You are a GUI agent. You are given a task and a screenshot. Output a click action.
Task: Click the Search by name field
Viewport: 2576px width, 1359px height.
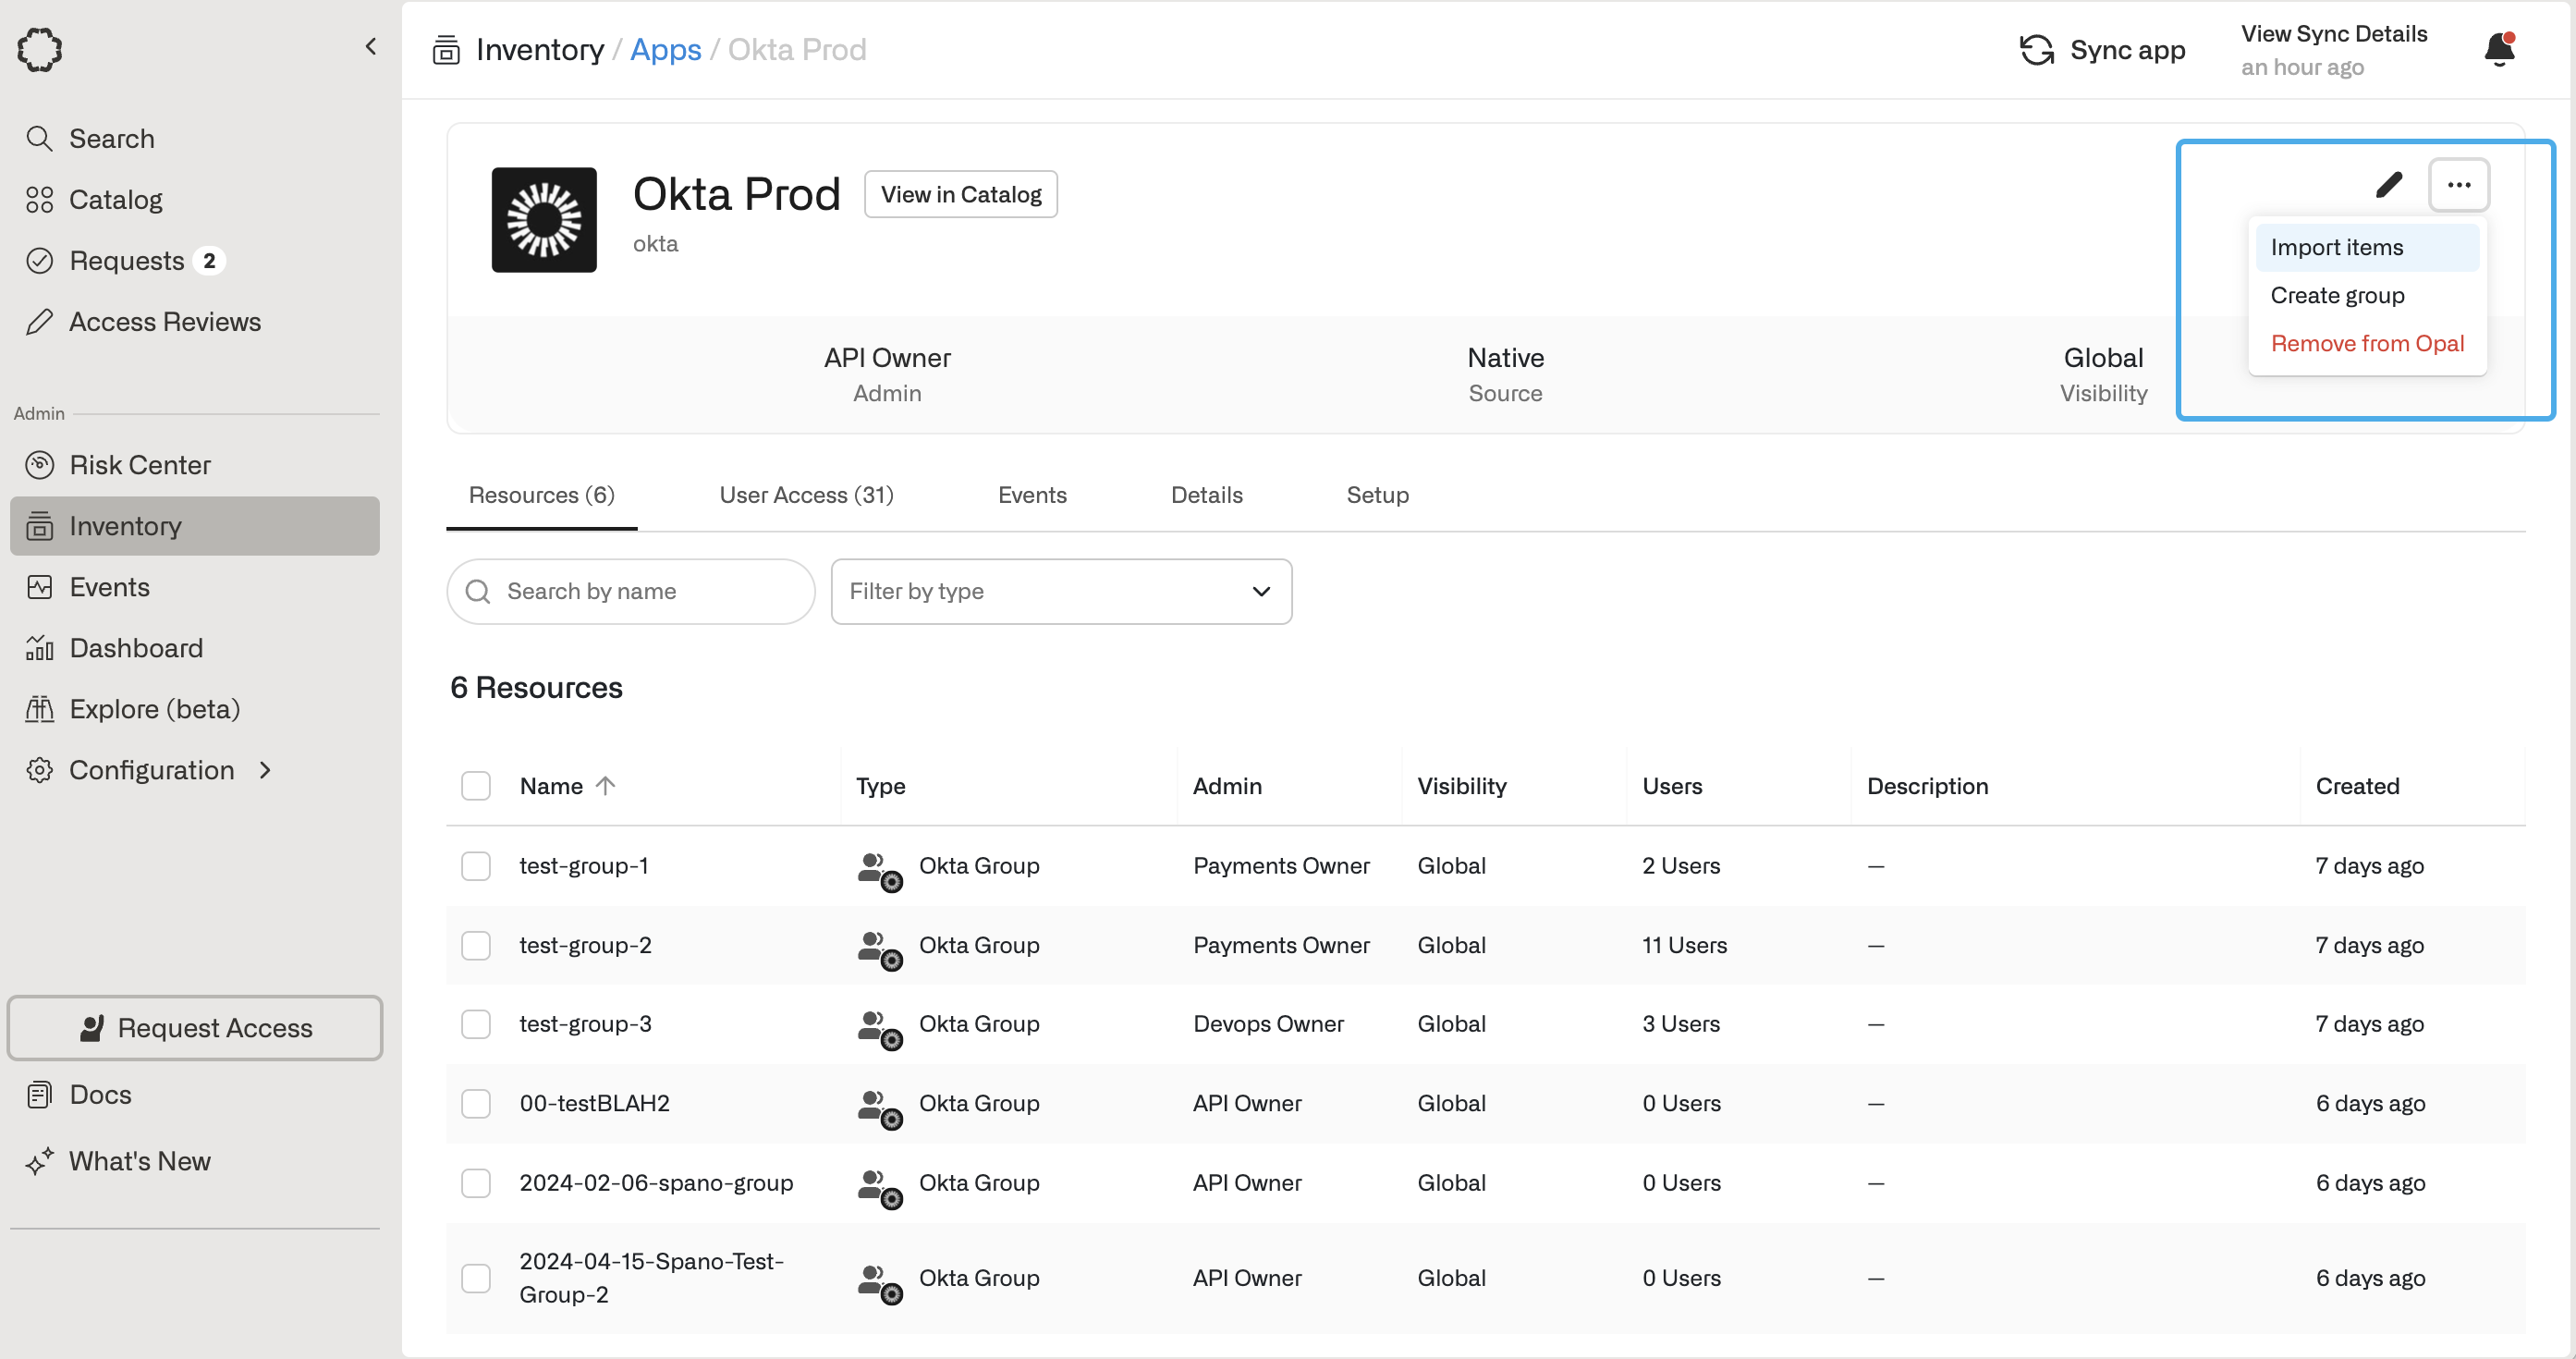click(x=645, y=592)
